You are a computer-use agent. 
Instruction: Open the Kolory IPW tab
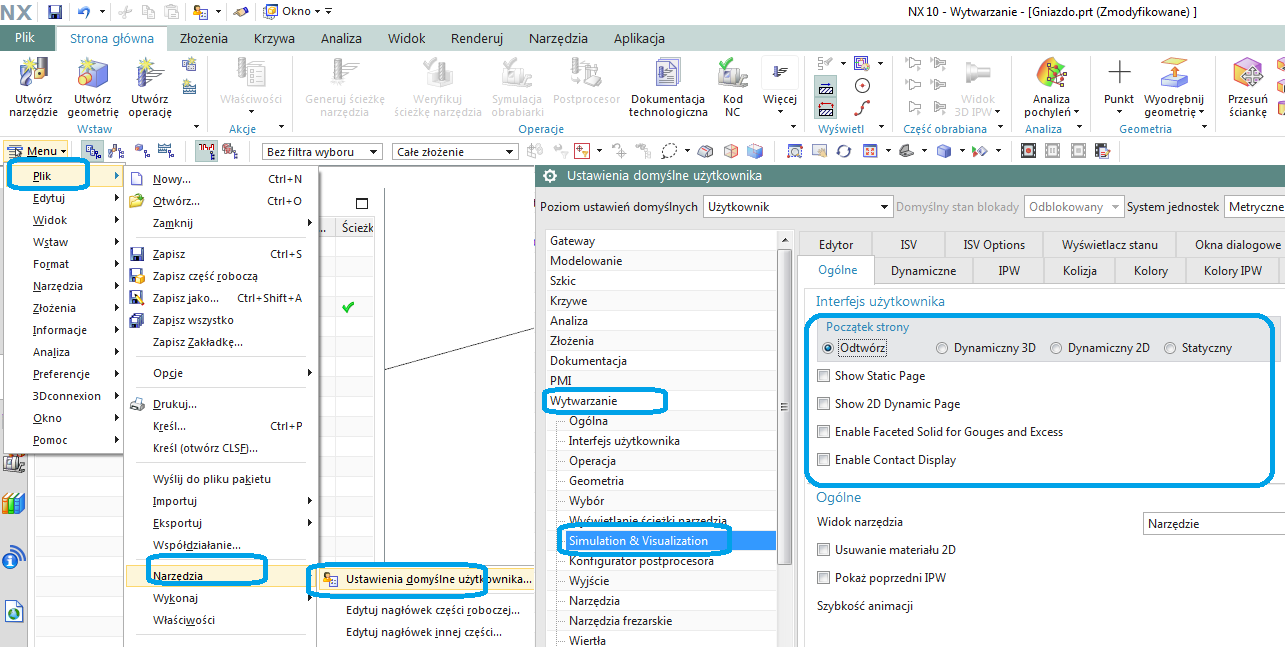tap(1232, 270)
